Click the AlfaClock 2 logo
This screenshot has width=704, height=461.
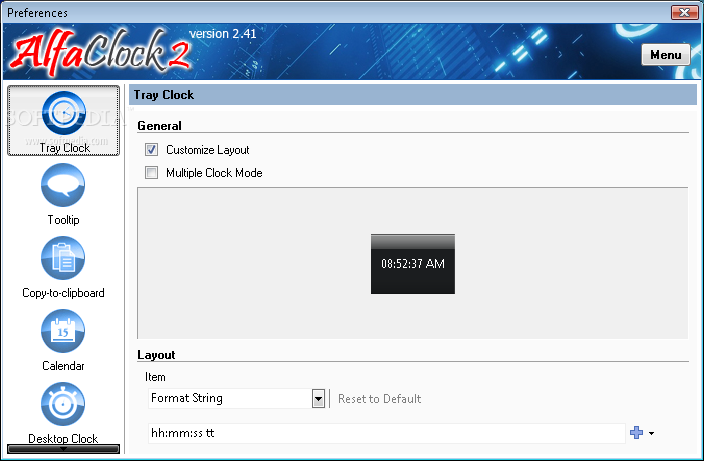[x=101, y=52]
